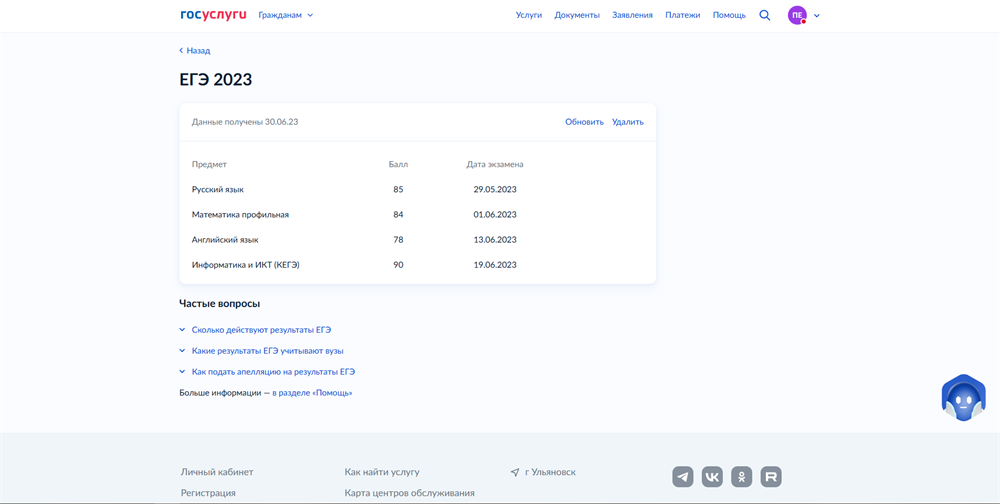Screen dimensions: 1000x504
Task: Click the Удалить link
Action: click(628, 122)
